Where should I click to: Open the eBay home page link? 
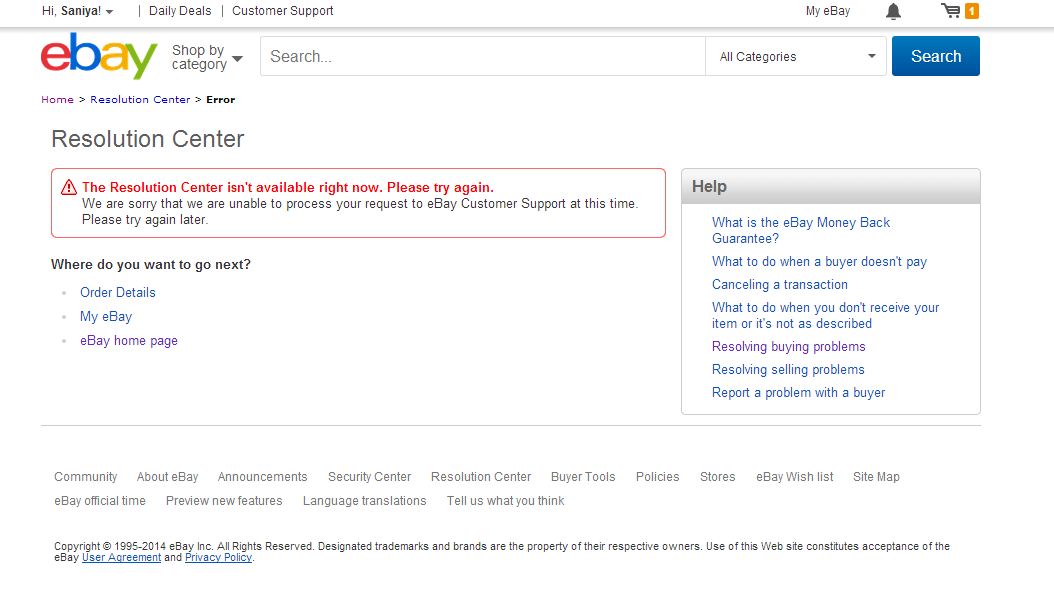(x=129, y=341)
